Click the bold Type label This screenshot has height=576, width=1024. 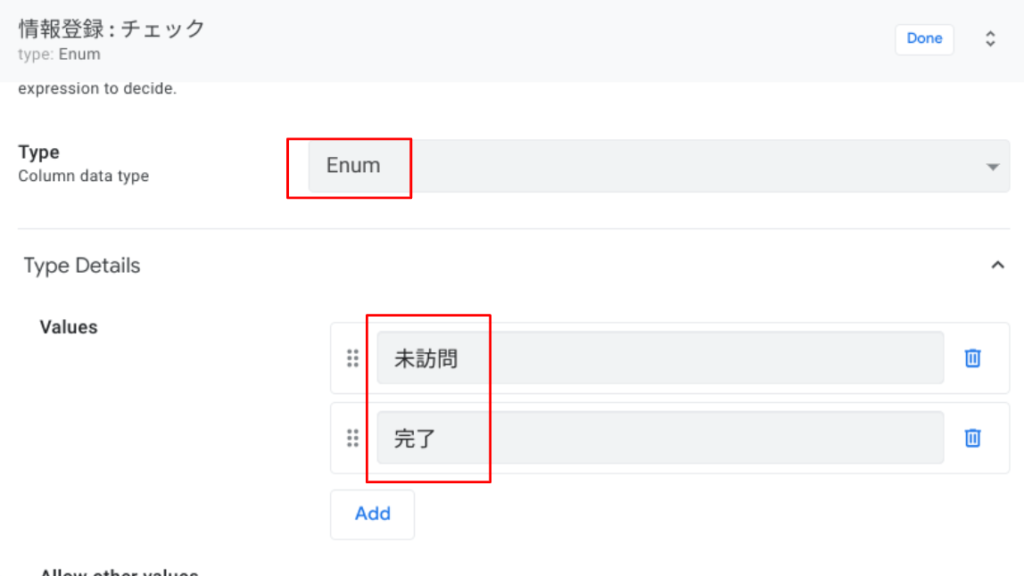pyautogui.click(x=39, y=152)
